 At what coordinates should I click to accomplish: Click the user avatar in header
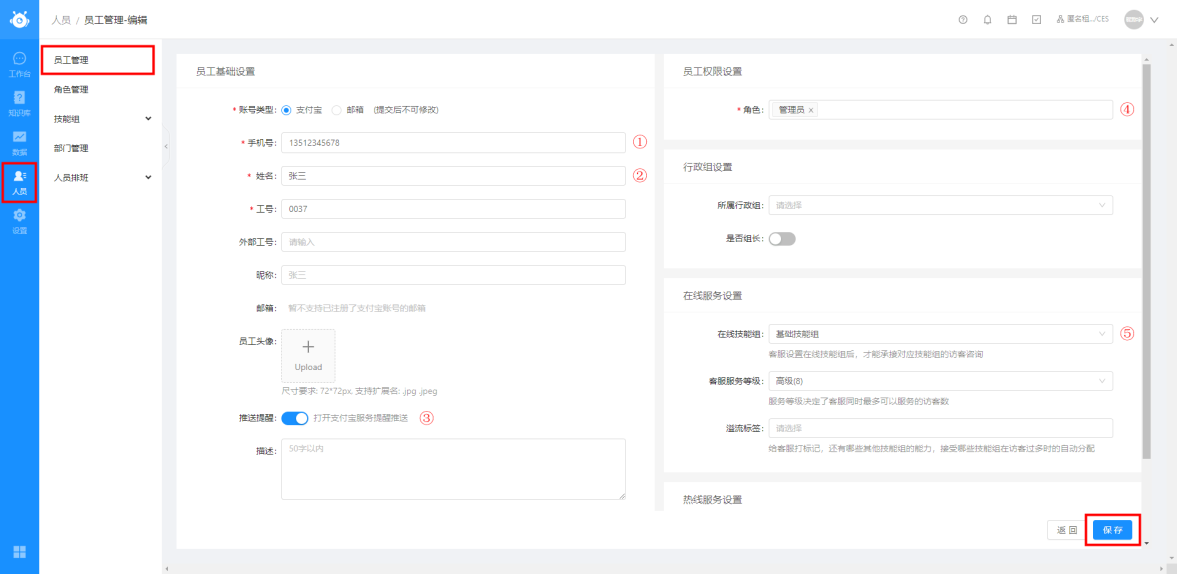tap(1133, 20)
